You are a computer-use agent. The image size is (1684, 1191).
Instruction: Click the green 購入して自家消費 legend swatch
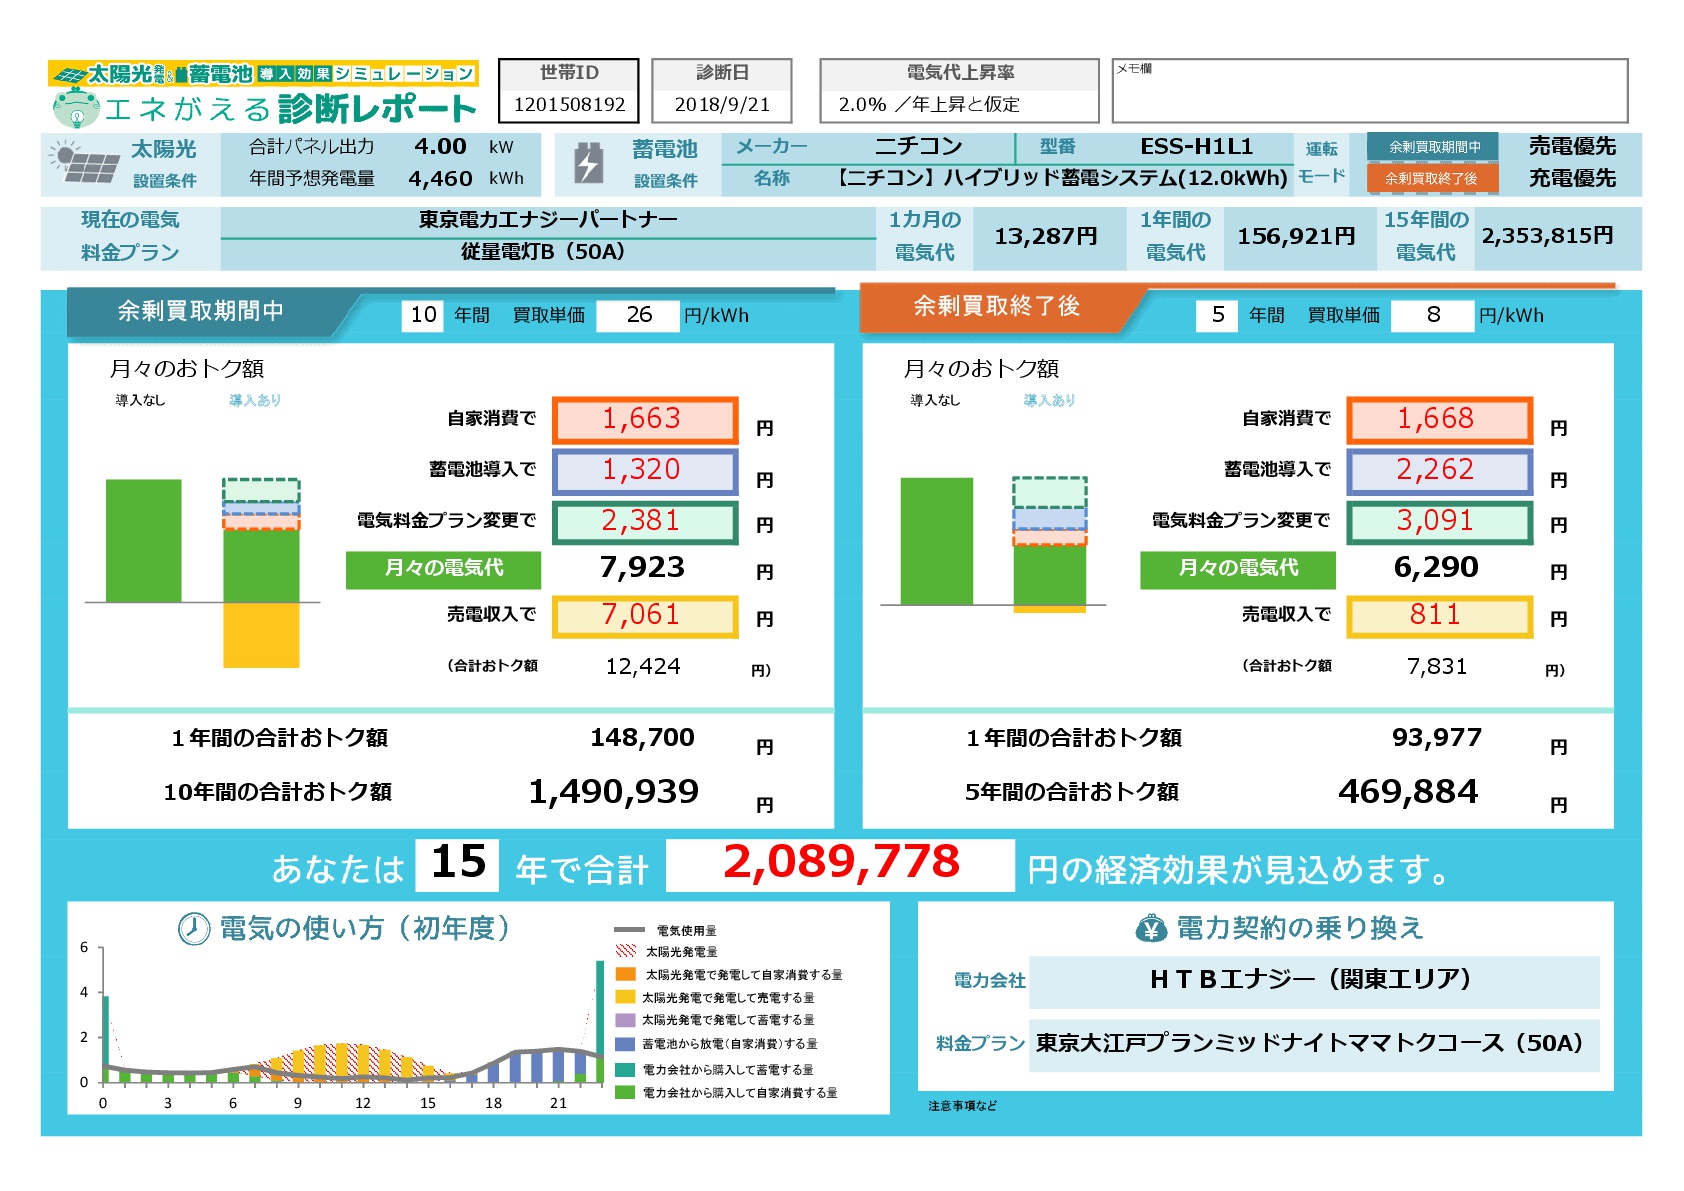tap(626, 1093)
